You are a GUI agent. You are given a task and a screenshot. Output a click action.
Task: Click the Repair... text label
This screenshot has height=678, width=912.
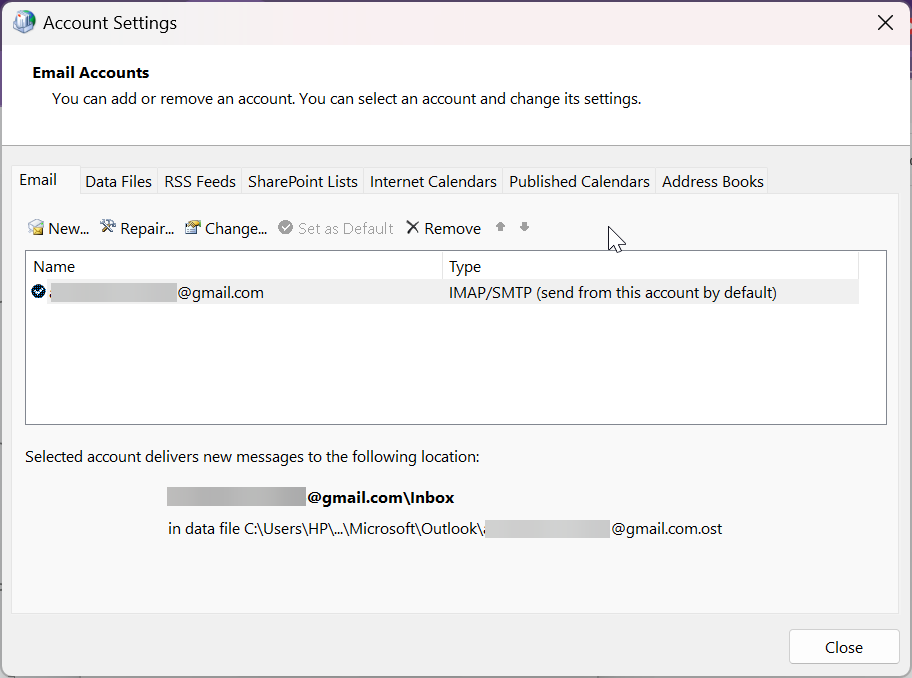pyautogui.click(x=147, y=229)
